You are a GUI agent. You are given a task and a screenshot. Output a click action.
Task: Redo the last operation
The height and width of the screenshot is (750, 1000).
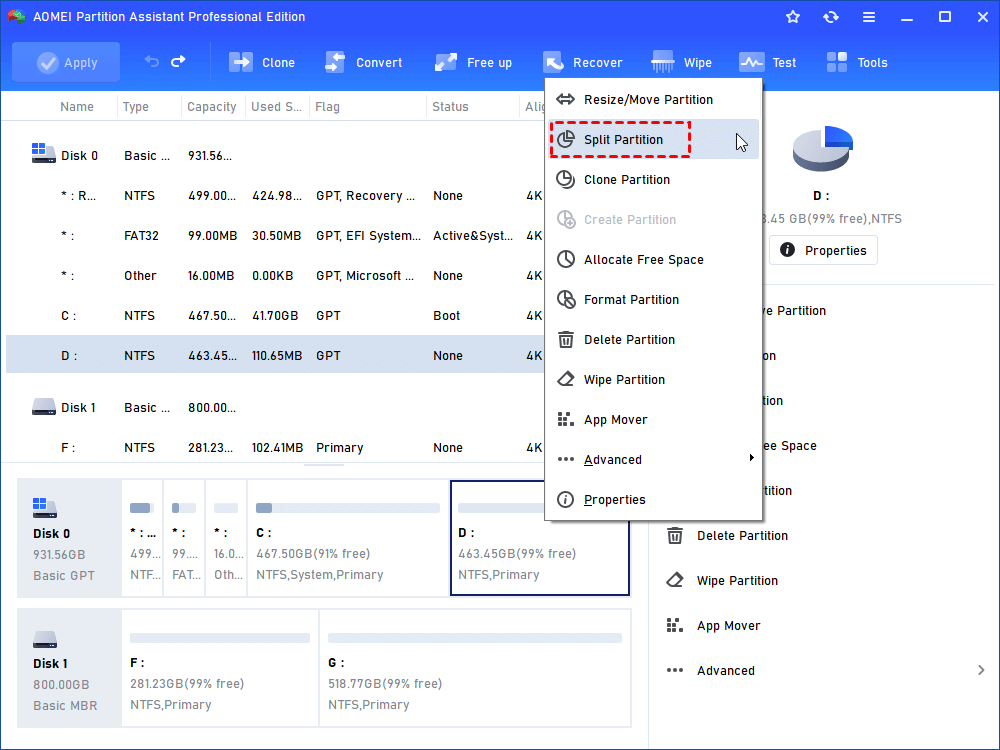point(178,61)
